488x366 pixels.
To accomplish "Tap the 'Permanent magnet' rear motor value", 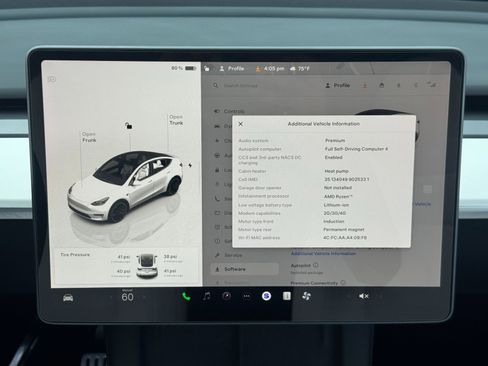I will (344, 230).
